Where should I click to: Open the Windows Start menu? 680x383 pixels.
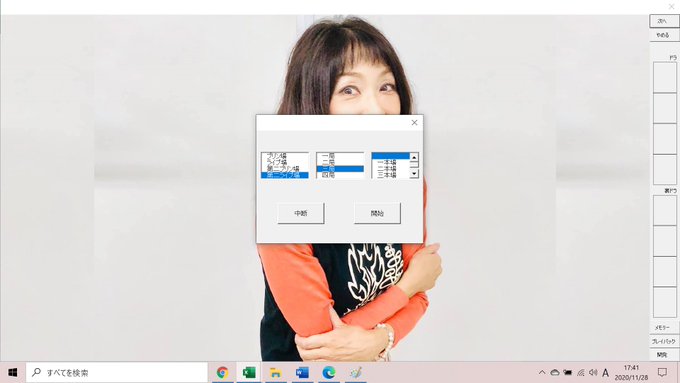pos(13,373)
